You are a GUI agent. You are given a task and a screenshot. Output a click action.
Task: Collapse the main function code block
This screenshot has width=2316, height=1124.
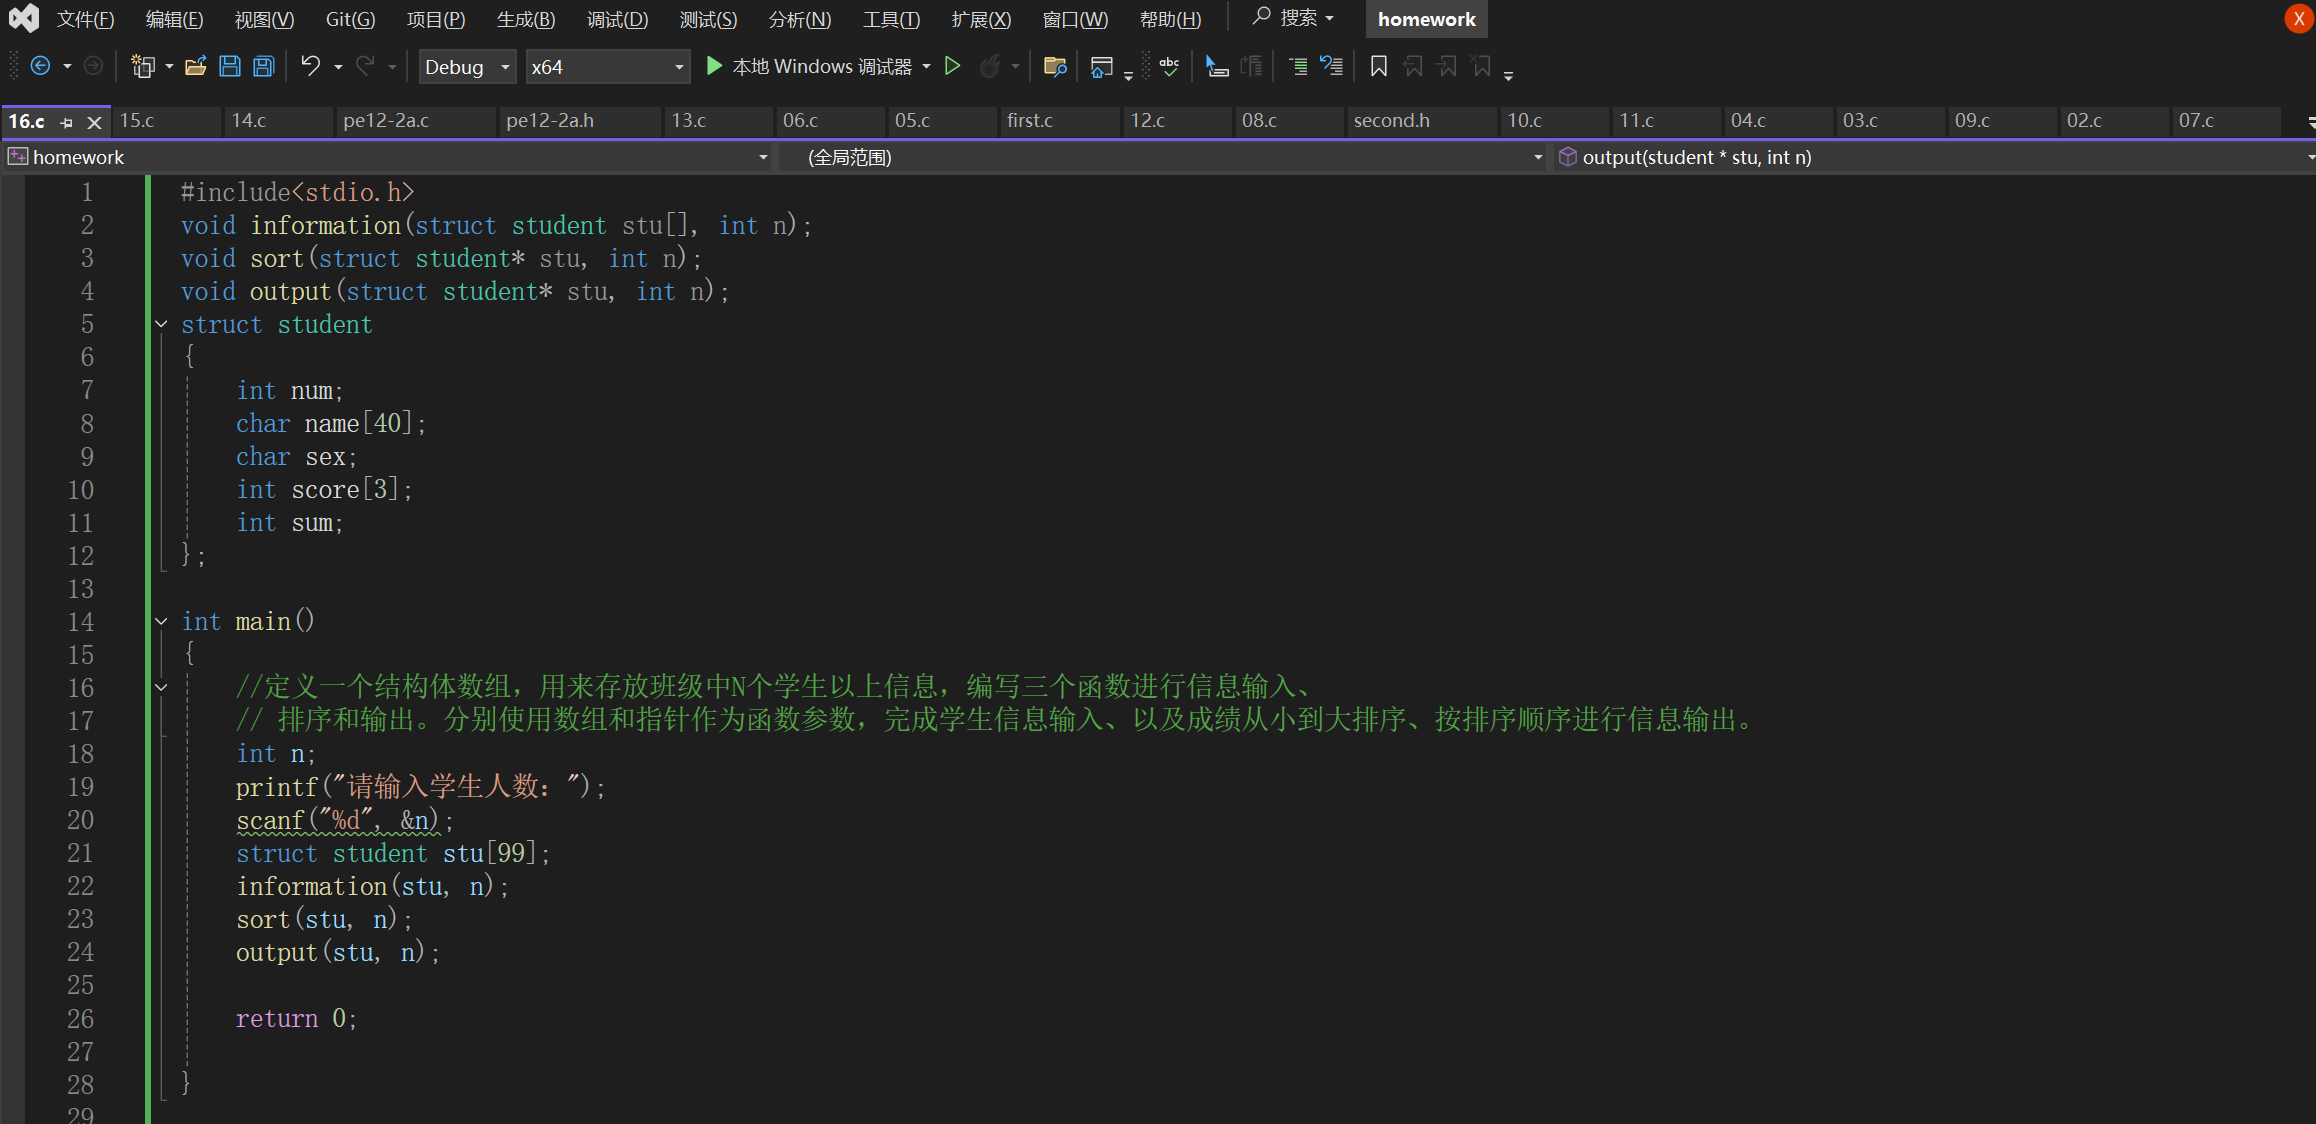point(161,621)
